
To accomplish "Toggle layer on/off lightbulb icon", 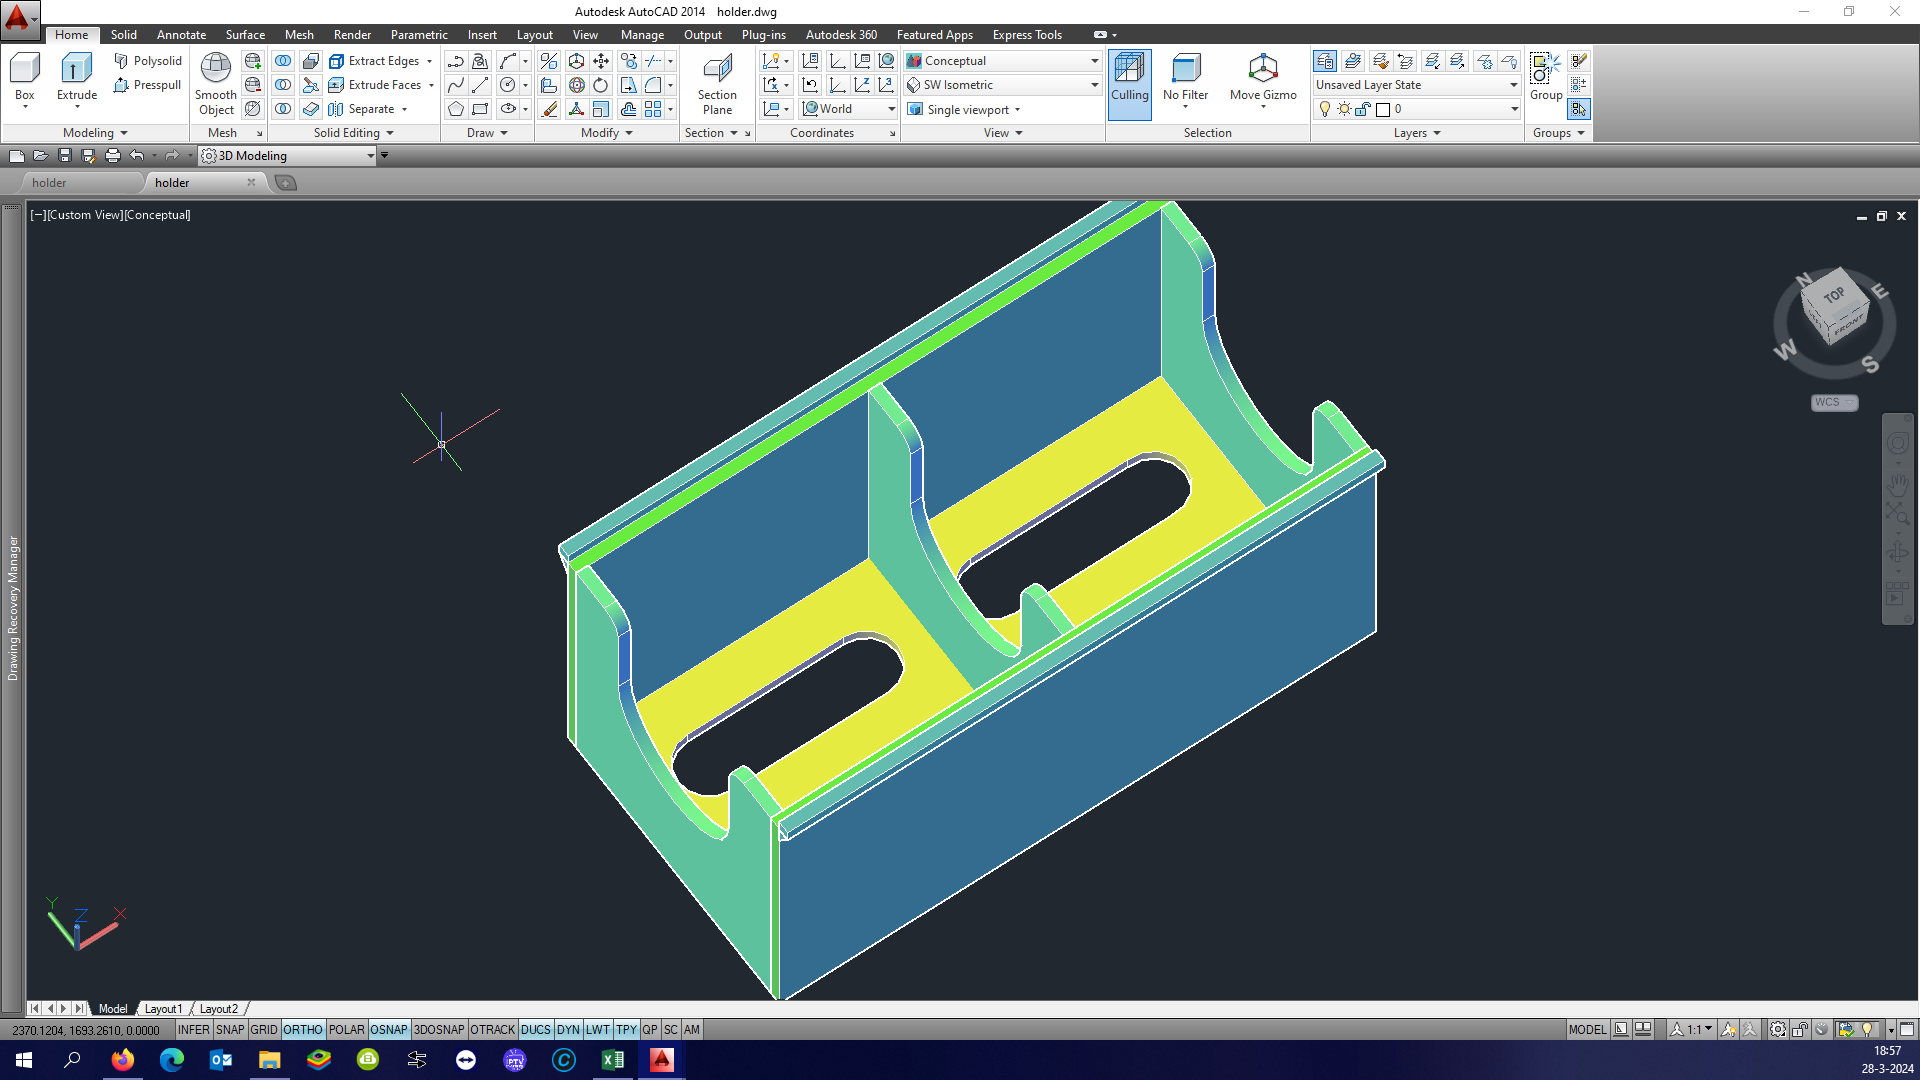I will click(x=1325, y=110).
